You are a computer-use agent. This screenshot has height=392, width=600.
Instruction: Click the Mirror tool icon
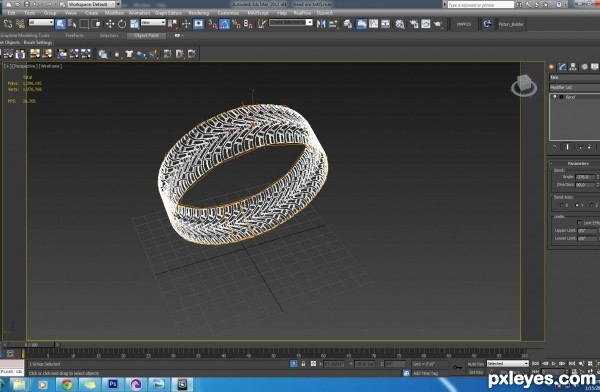(321, 24)
